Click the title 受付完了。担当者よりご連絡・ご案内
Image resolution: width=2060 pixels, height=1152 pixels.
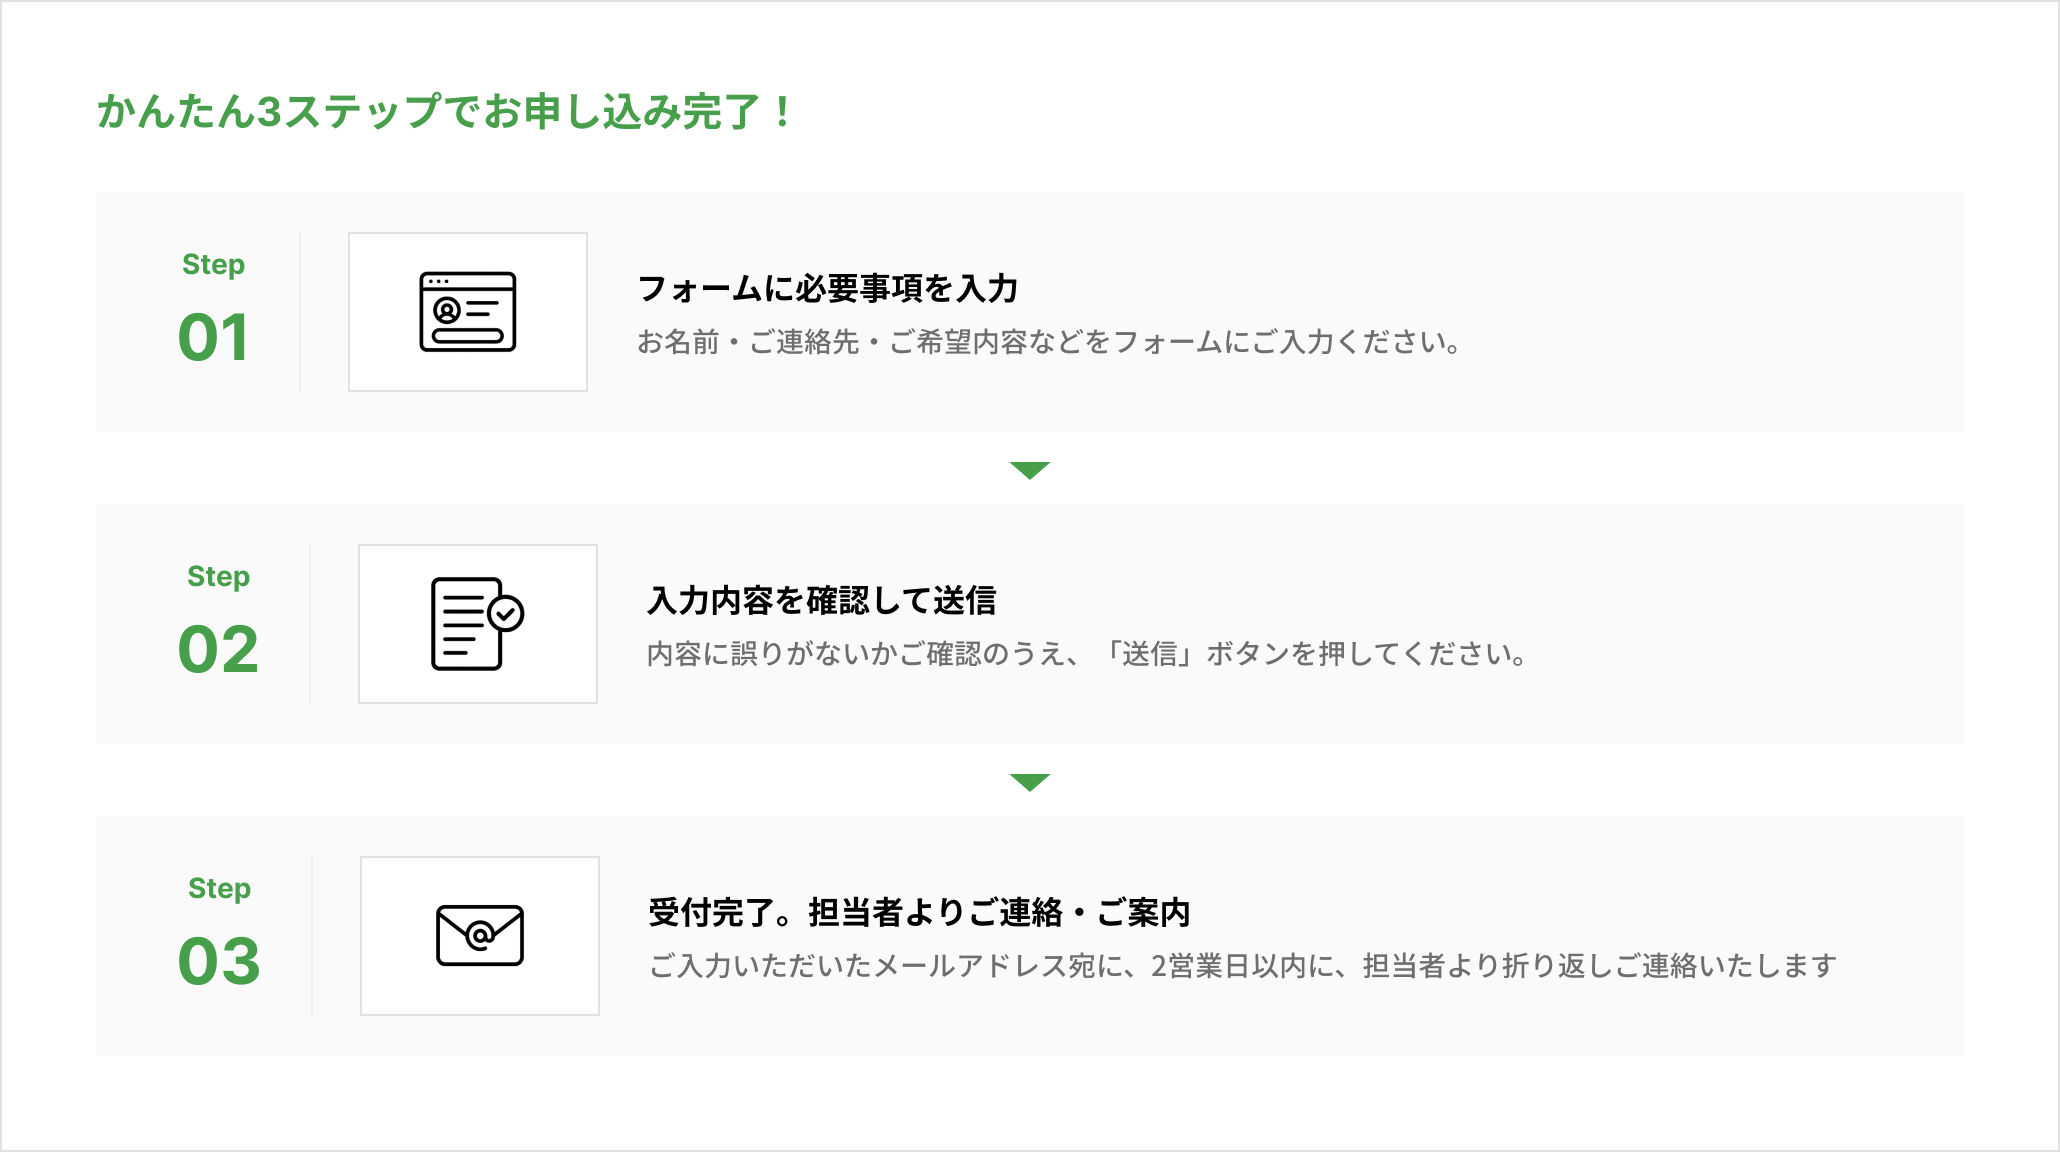(920, 913)
